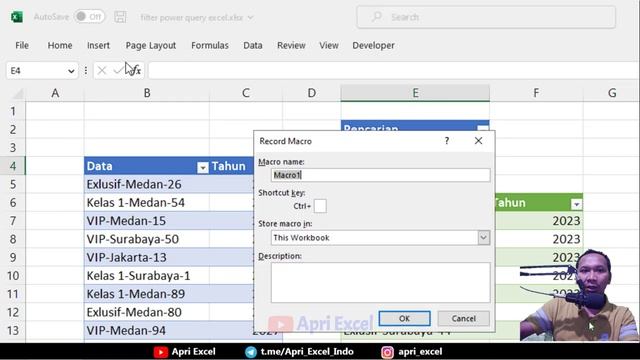Screen dimensions: 640x360
Task: Click the Search box
Action: 486,17
